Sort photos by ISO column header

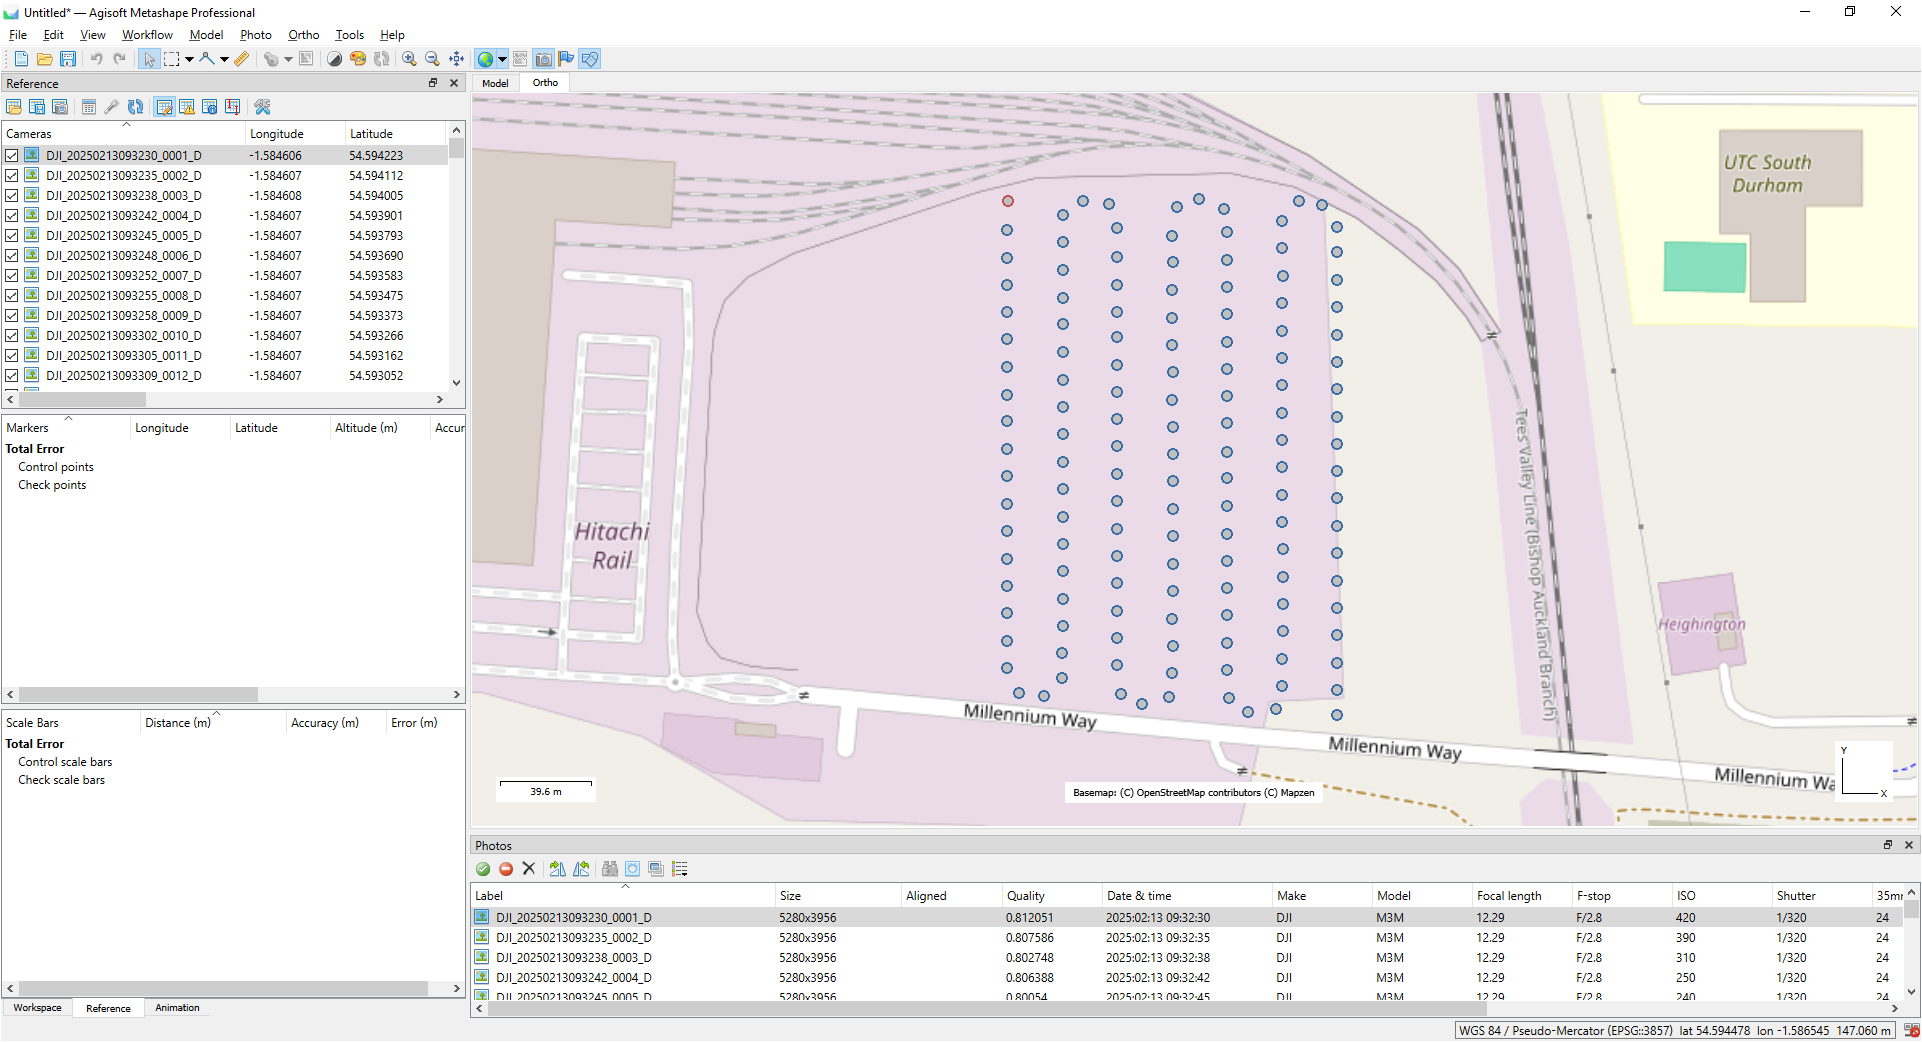click(x=1722, y=896)
